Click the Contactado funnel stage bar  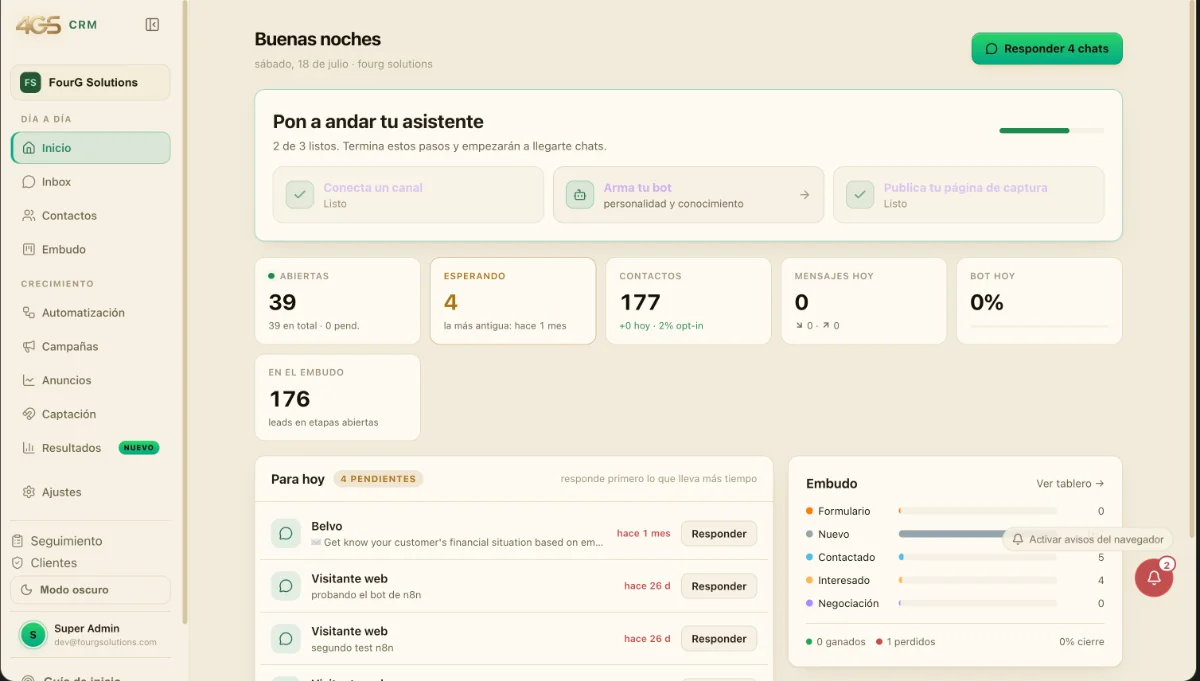[977, 557]
